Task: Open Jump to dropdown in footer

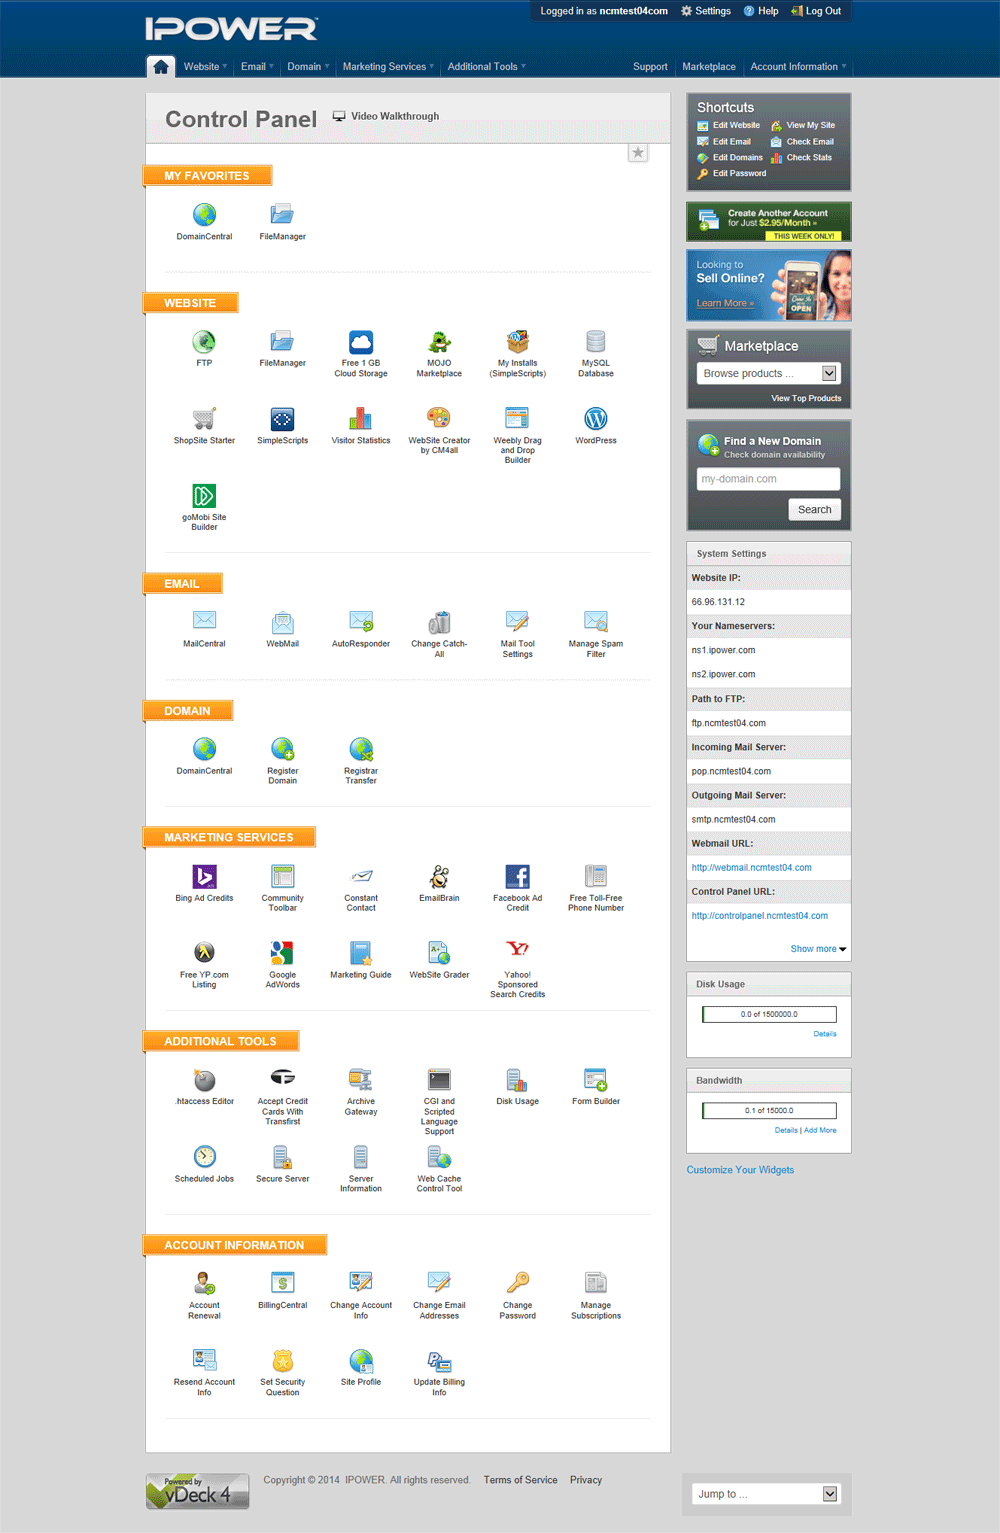Action: click(766, 1494)
